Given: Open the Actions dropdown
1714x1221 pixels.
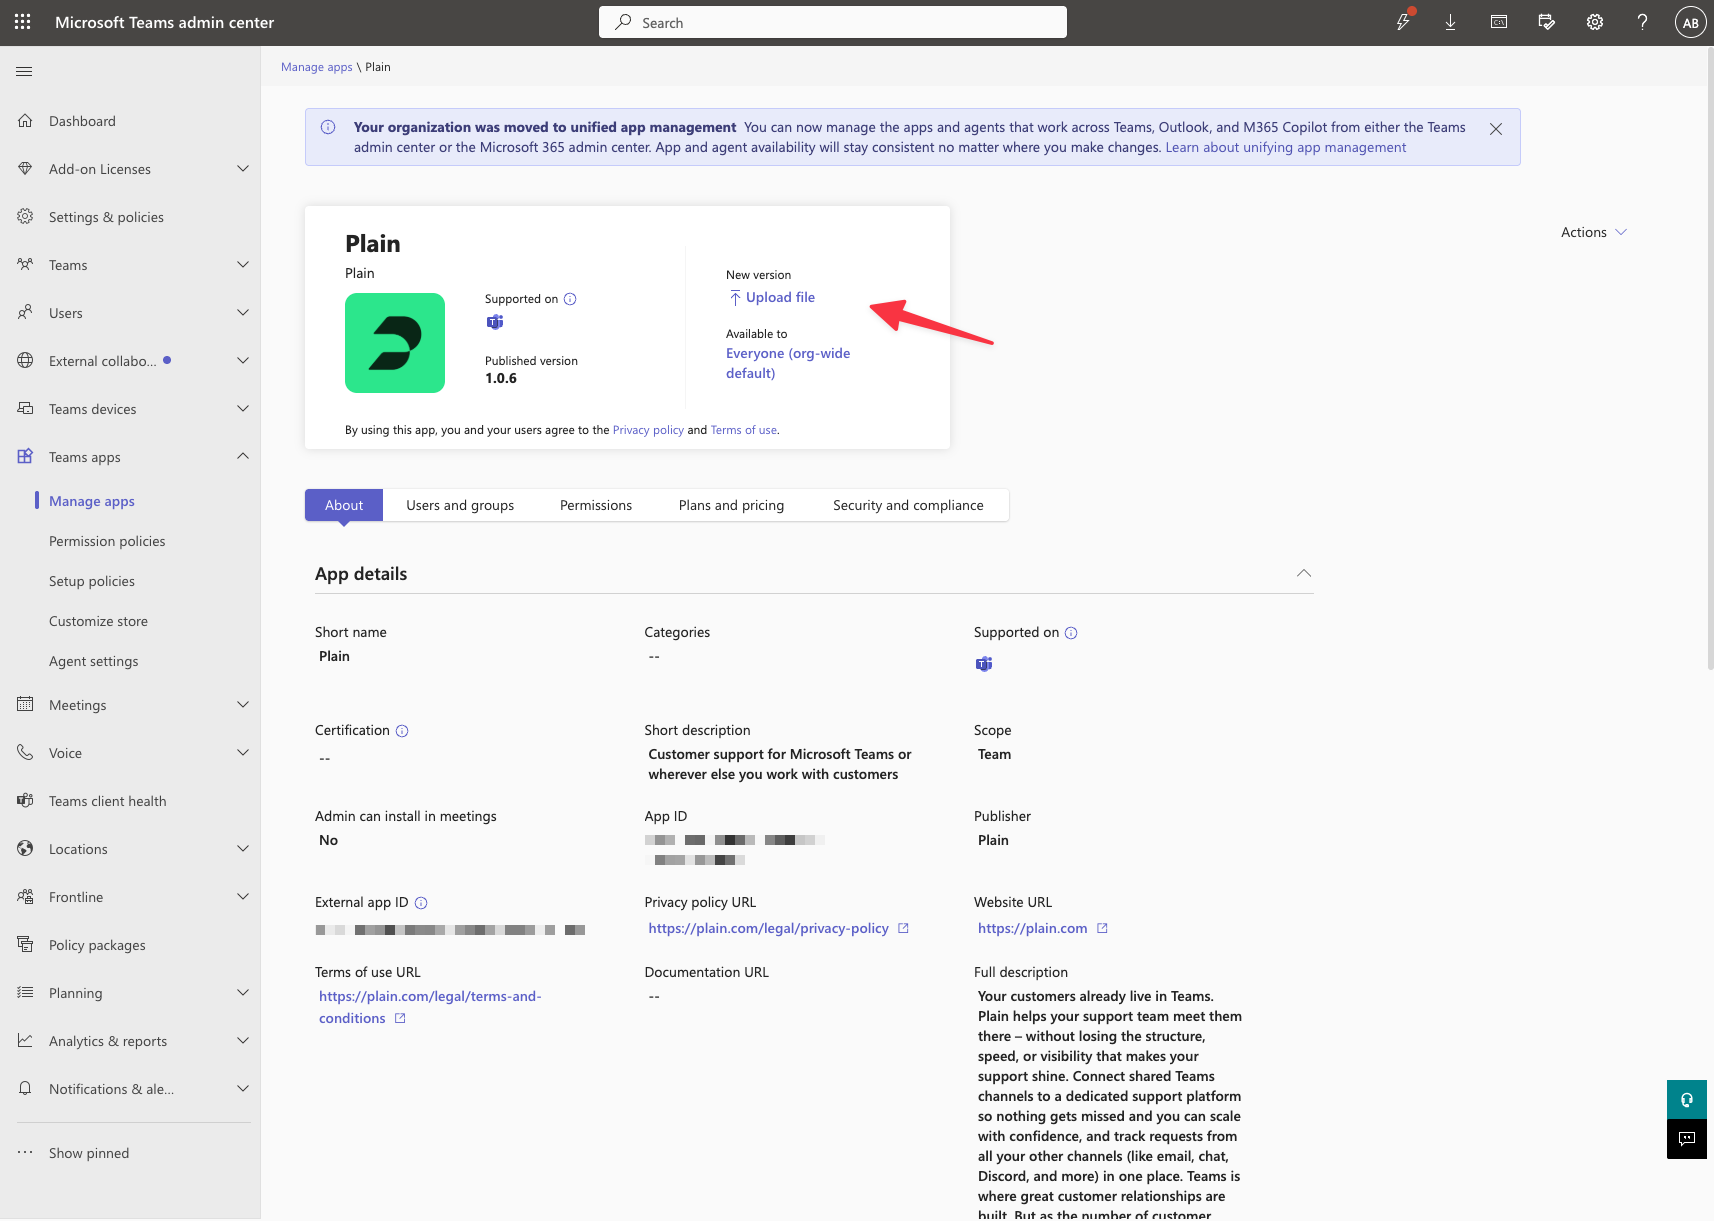Looking at the screenshot, I should click(x=1593, y=232).
